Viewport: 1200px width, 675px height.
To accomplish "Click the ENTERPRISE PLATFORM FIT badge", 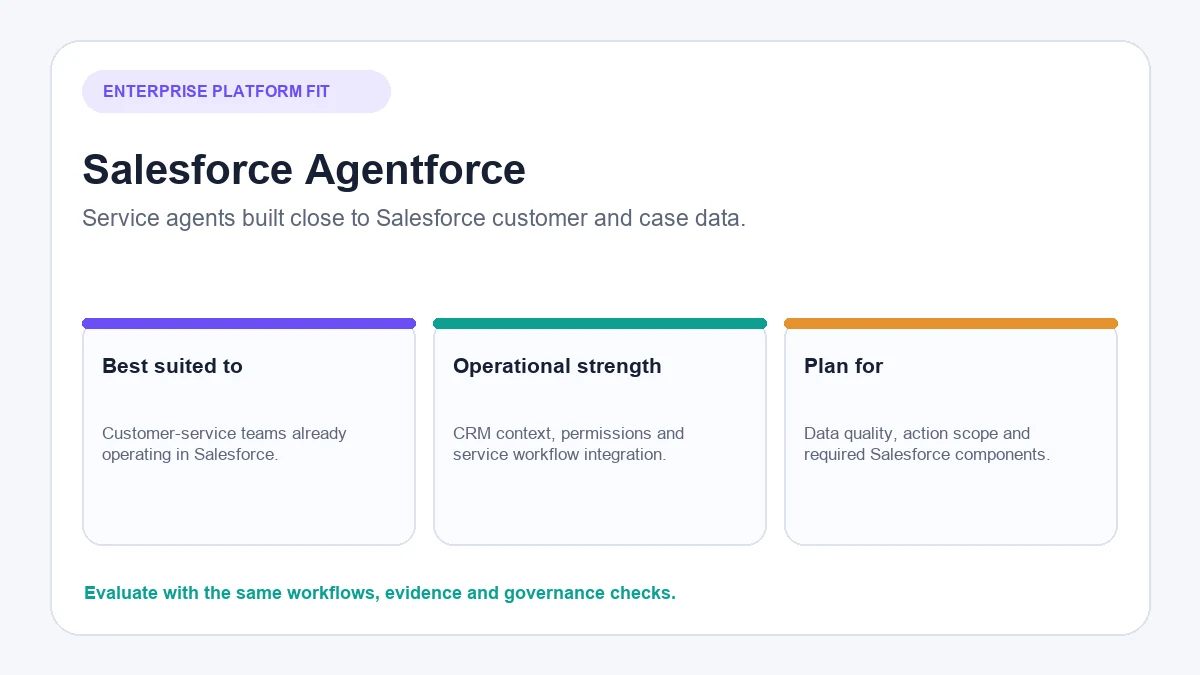I will pyautogui.click(x=236, y=91).
